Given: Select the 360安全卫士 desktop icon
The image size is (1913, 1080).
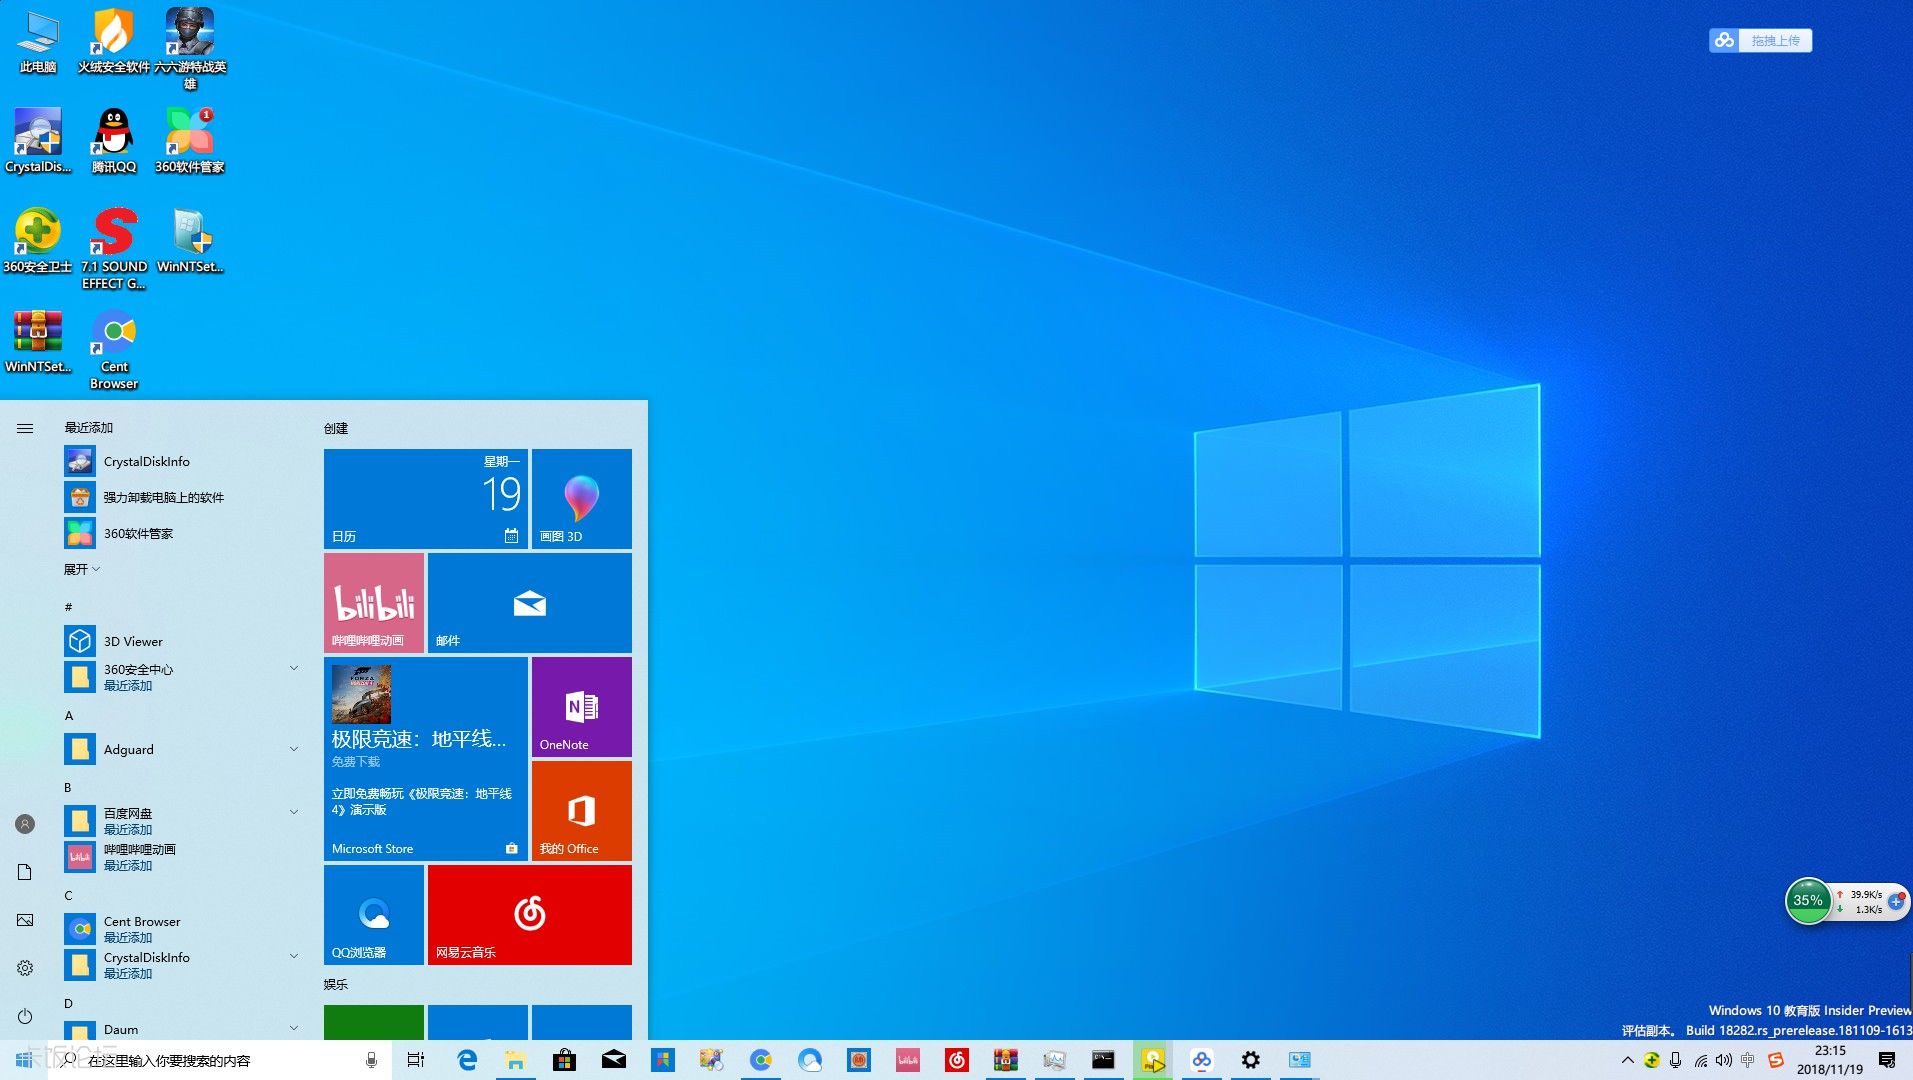Looking at the screenshot, I should tap(38, 240).
